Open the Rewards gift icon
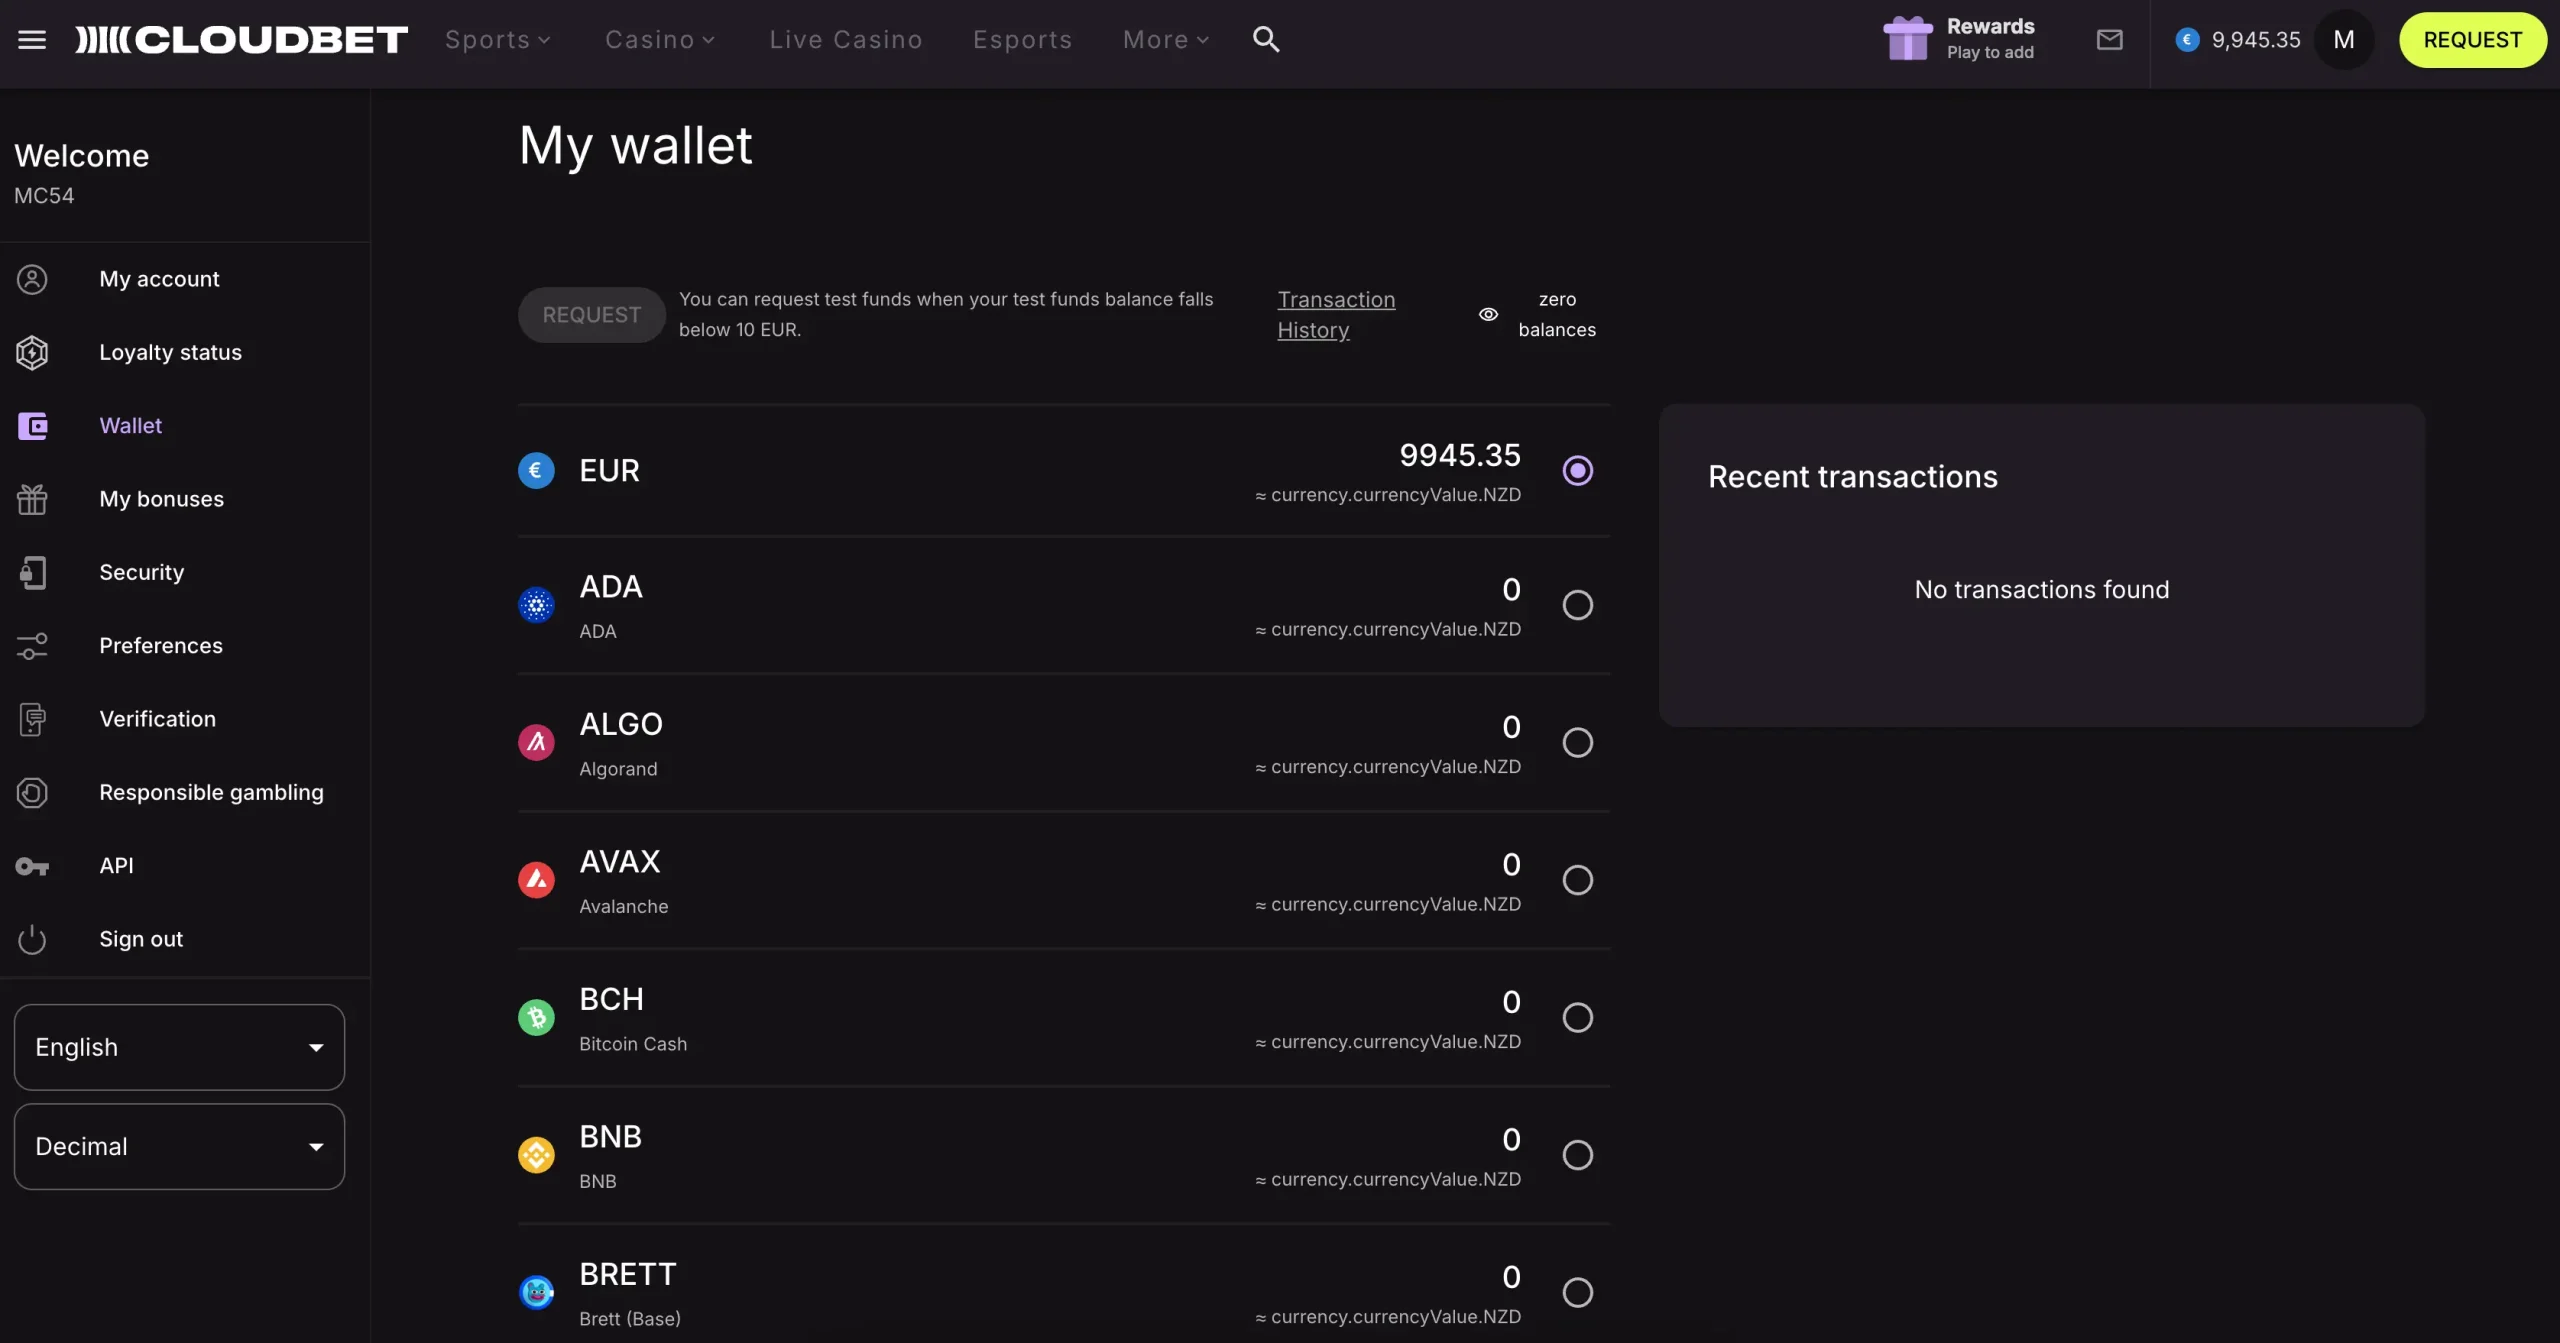This screenshot has height=1343, width=2560. (1907, 39)
